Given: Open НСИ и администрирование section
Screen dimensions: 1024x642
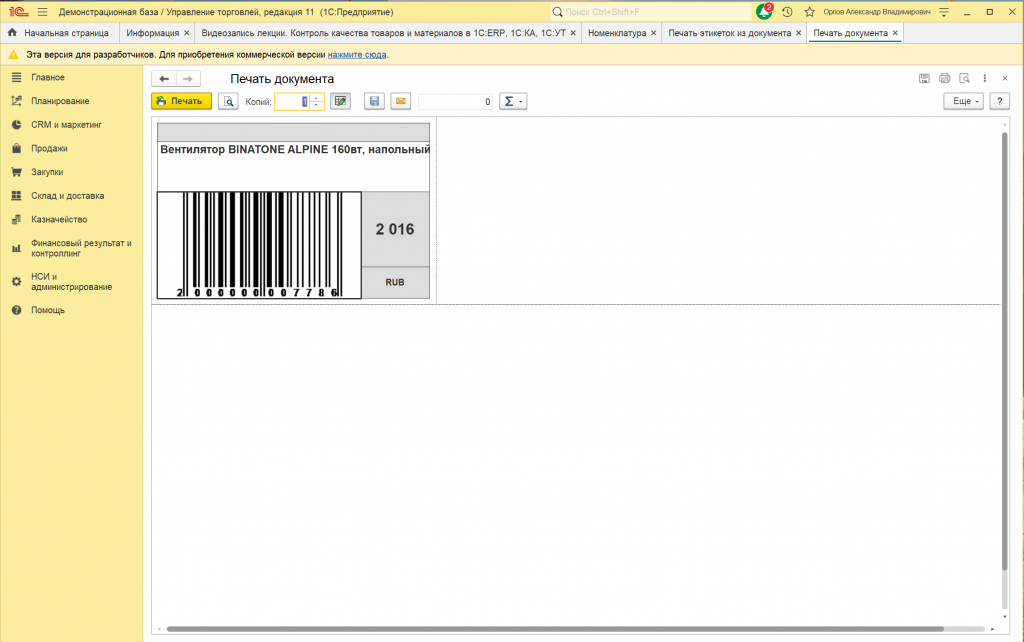Looking at the screenshot, I should [x=71, y=281].
